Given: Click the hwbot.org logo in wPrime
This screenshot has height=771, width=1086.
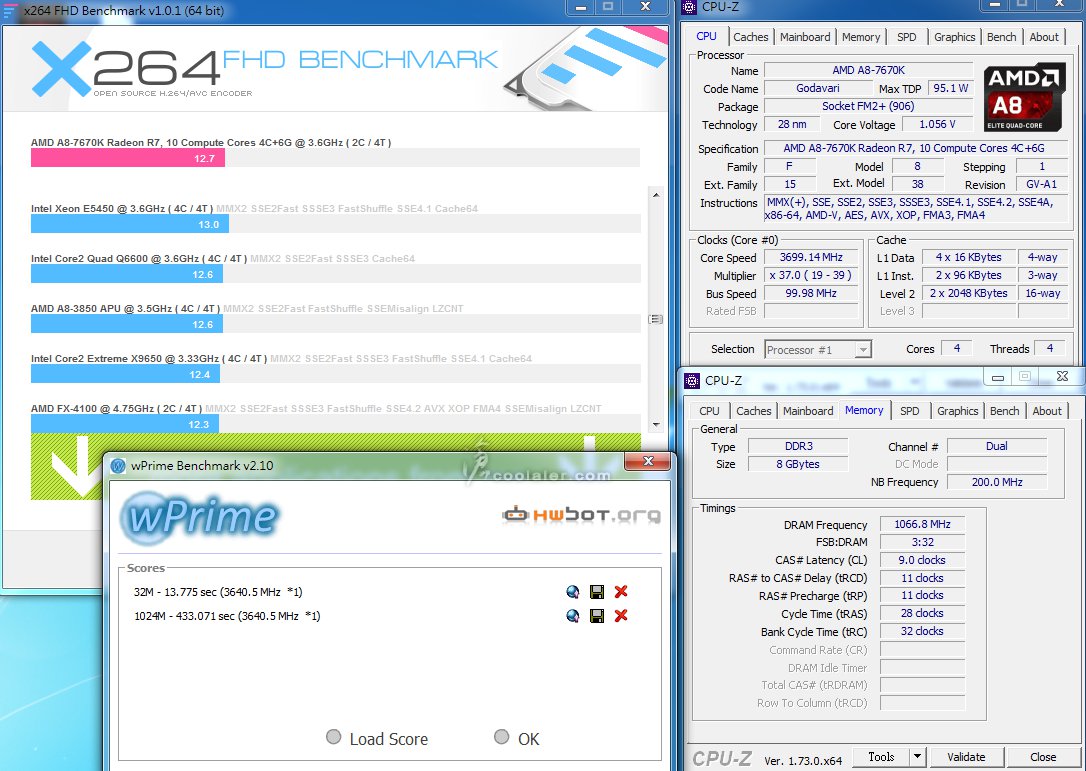Looking at the screenshot, I should pos(580,515).
